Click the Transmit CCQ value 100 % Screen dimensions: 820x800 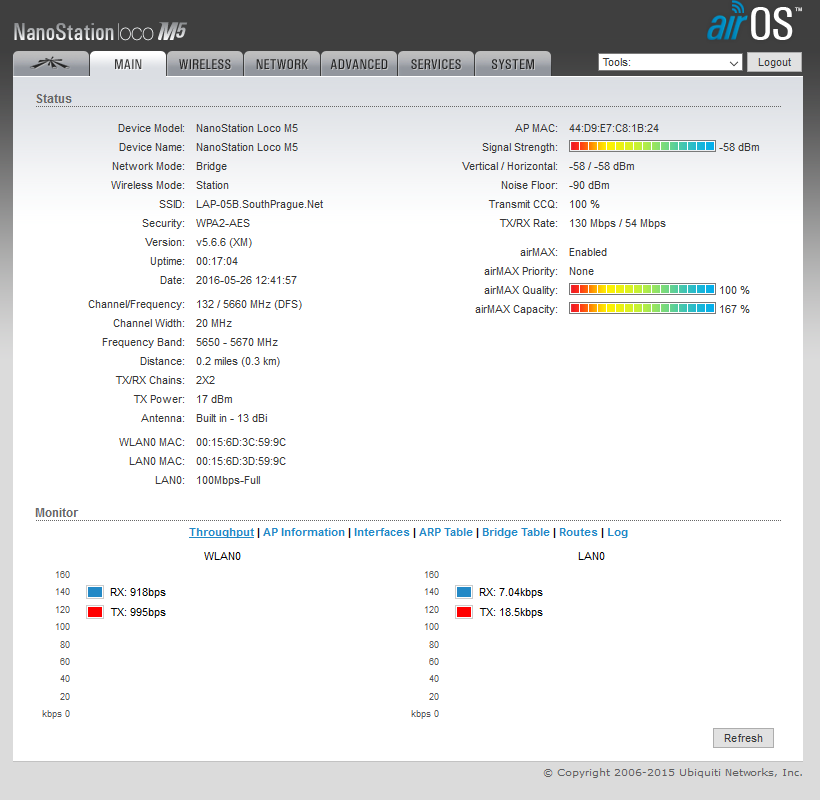tap(584, 204)
